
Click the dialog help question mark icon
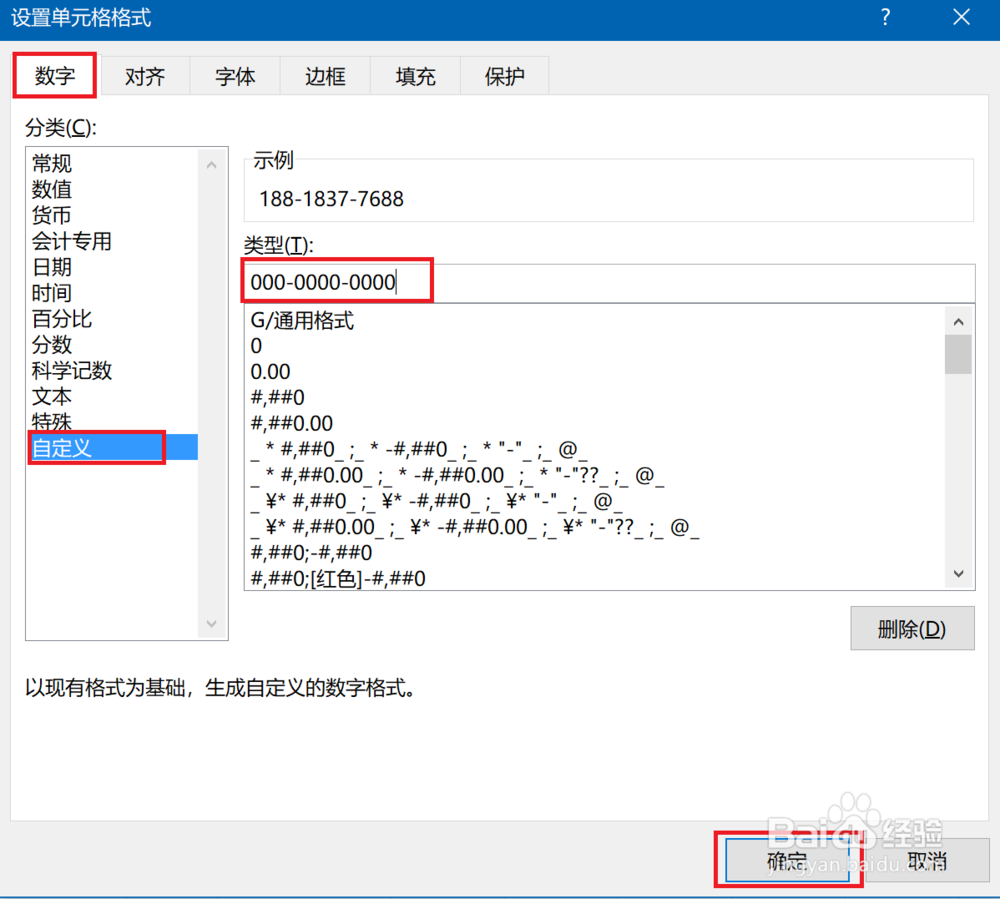(x=885, y=17)
